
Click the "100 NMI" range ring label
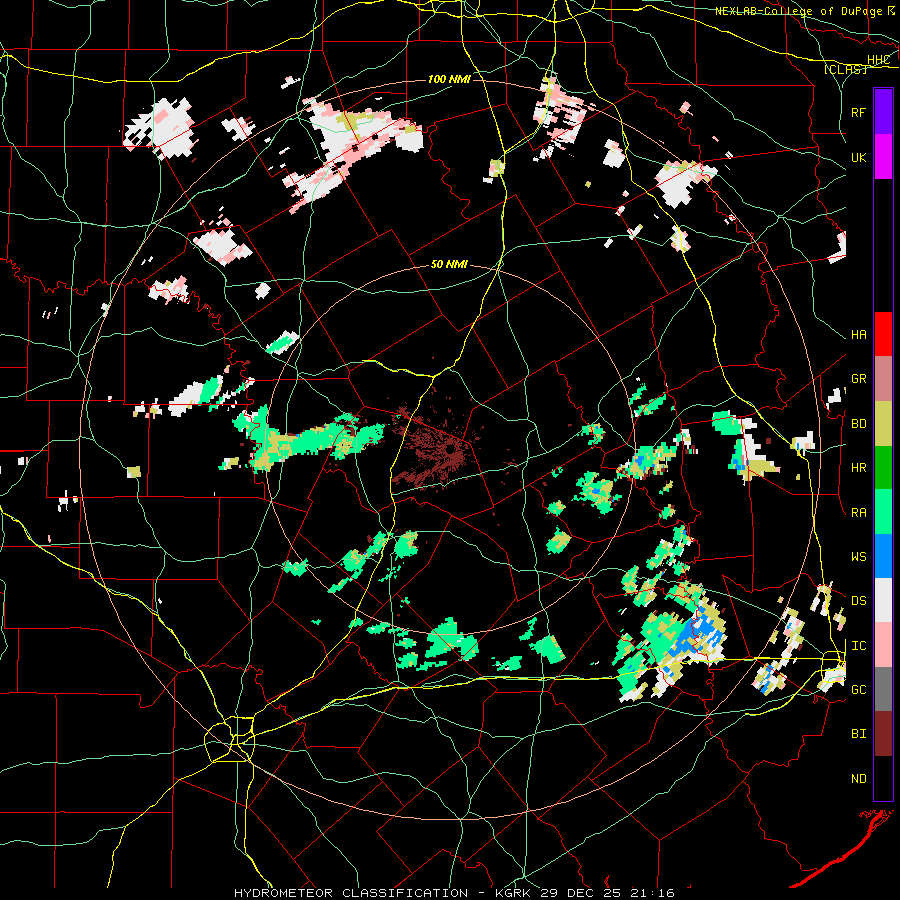(449, 79)
